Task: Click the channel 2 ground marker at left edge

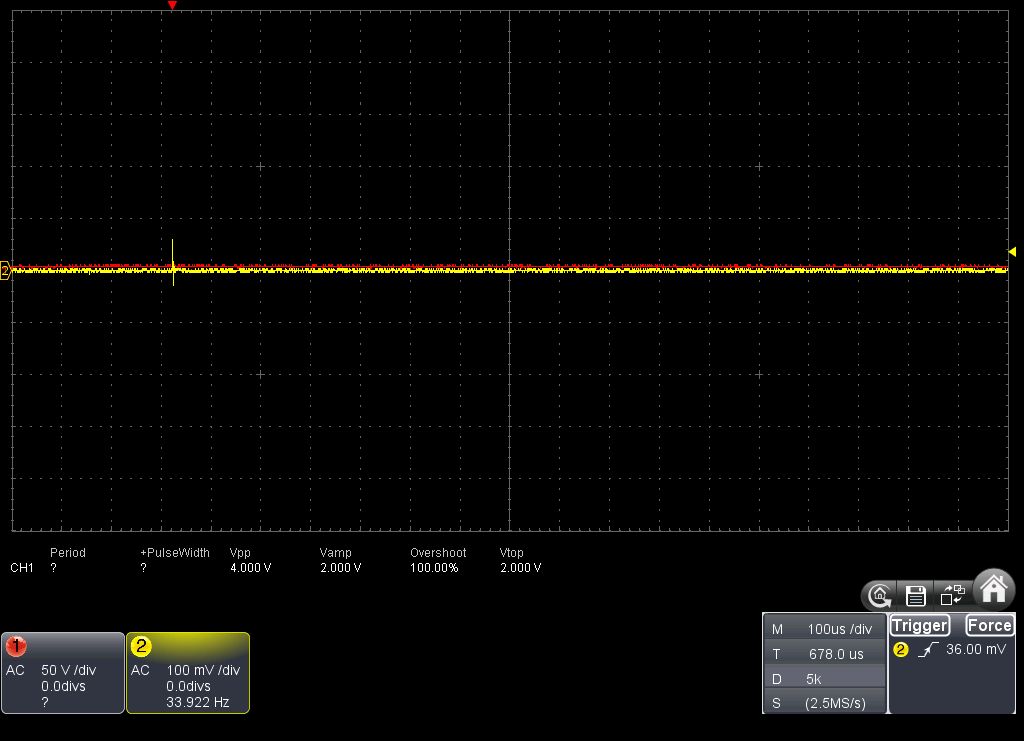Action: 5,270
